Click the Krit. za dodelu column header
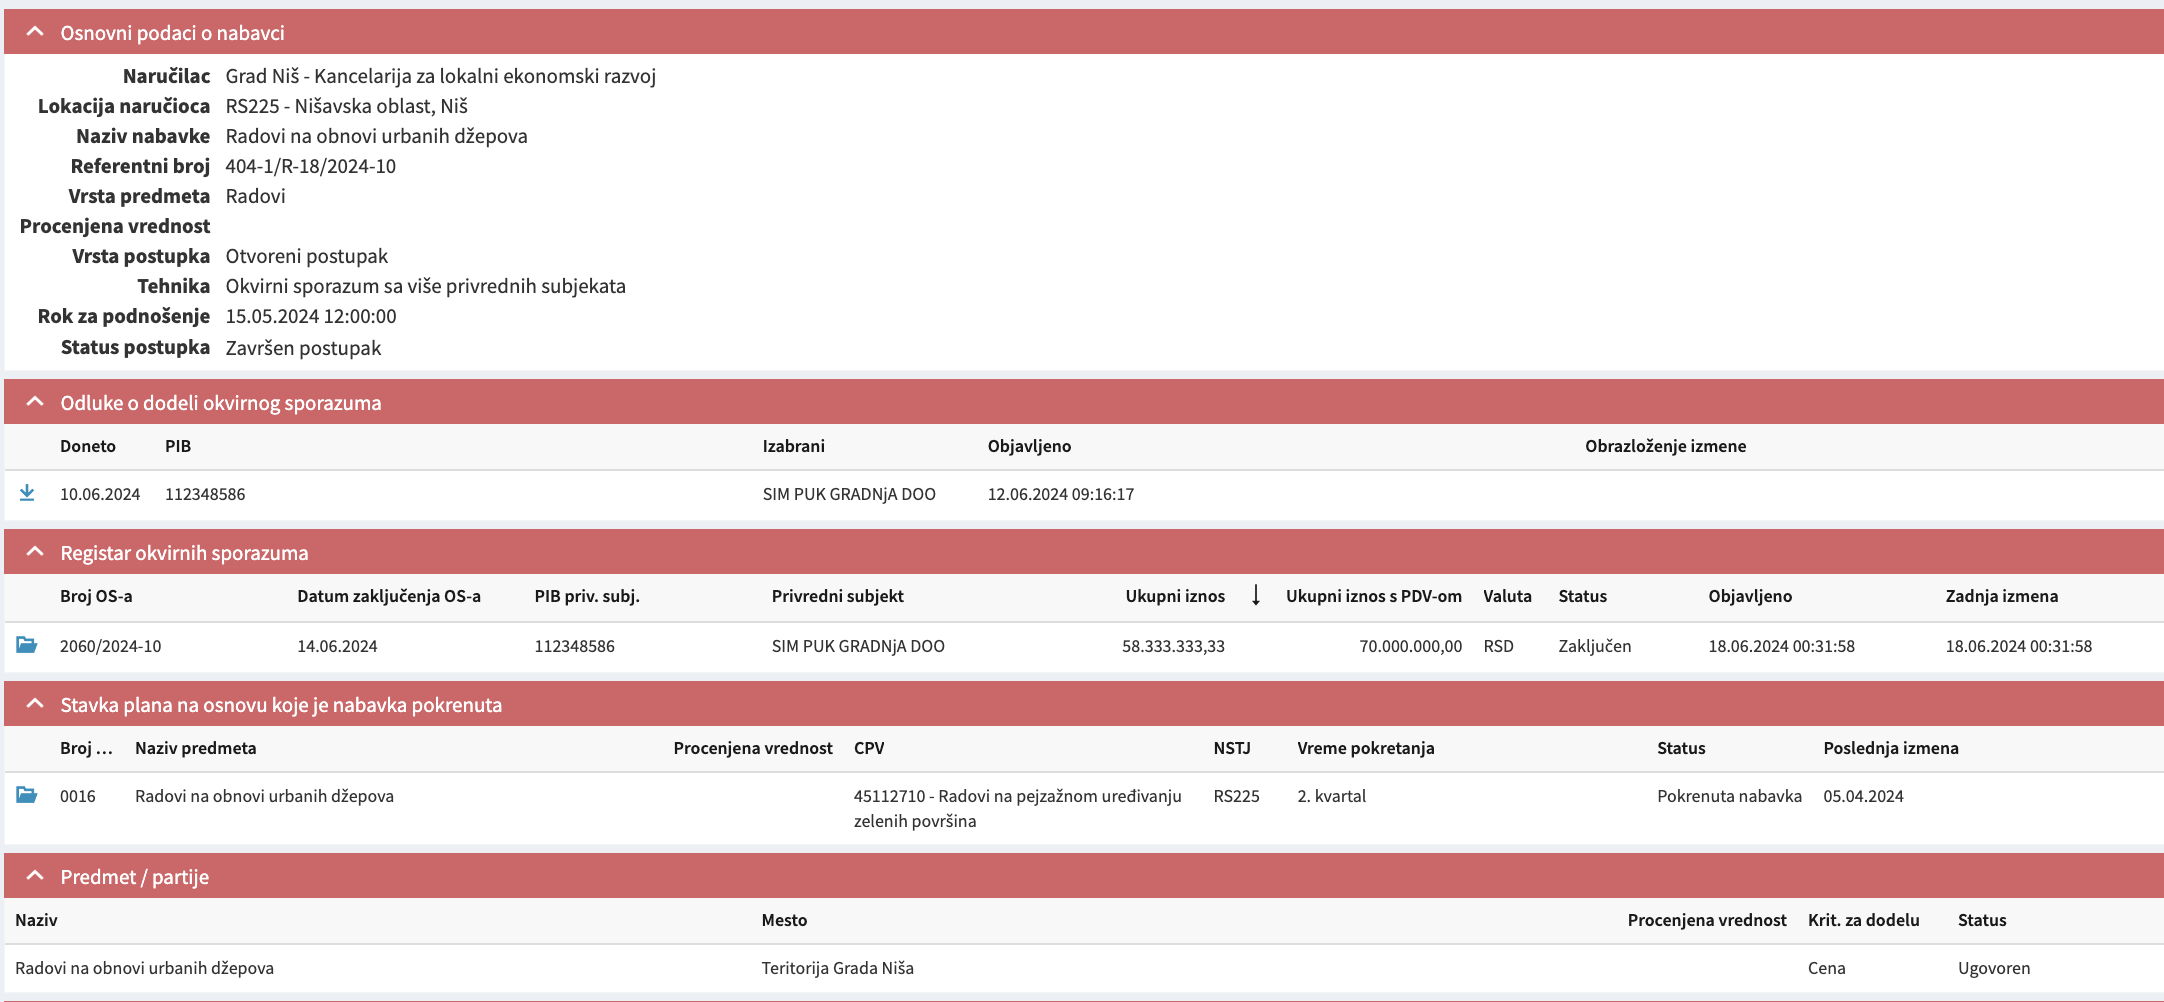The width and height of the screenshot is (2164, 1002). (x=1863, y=920)
